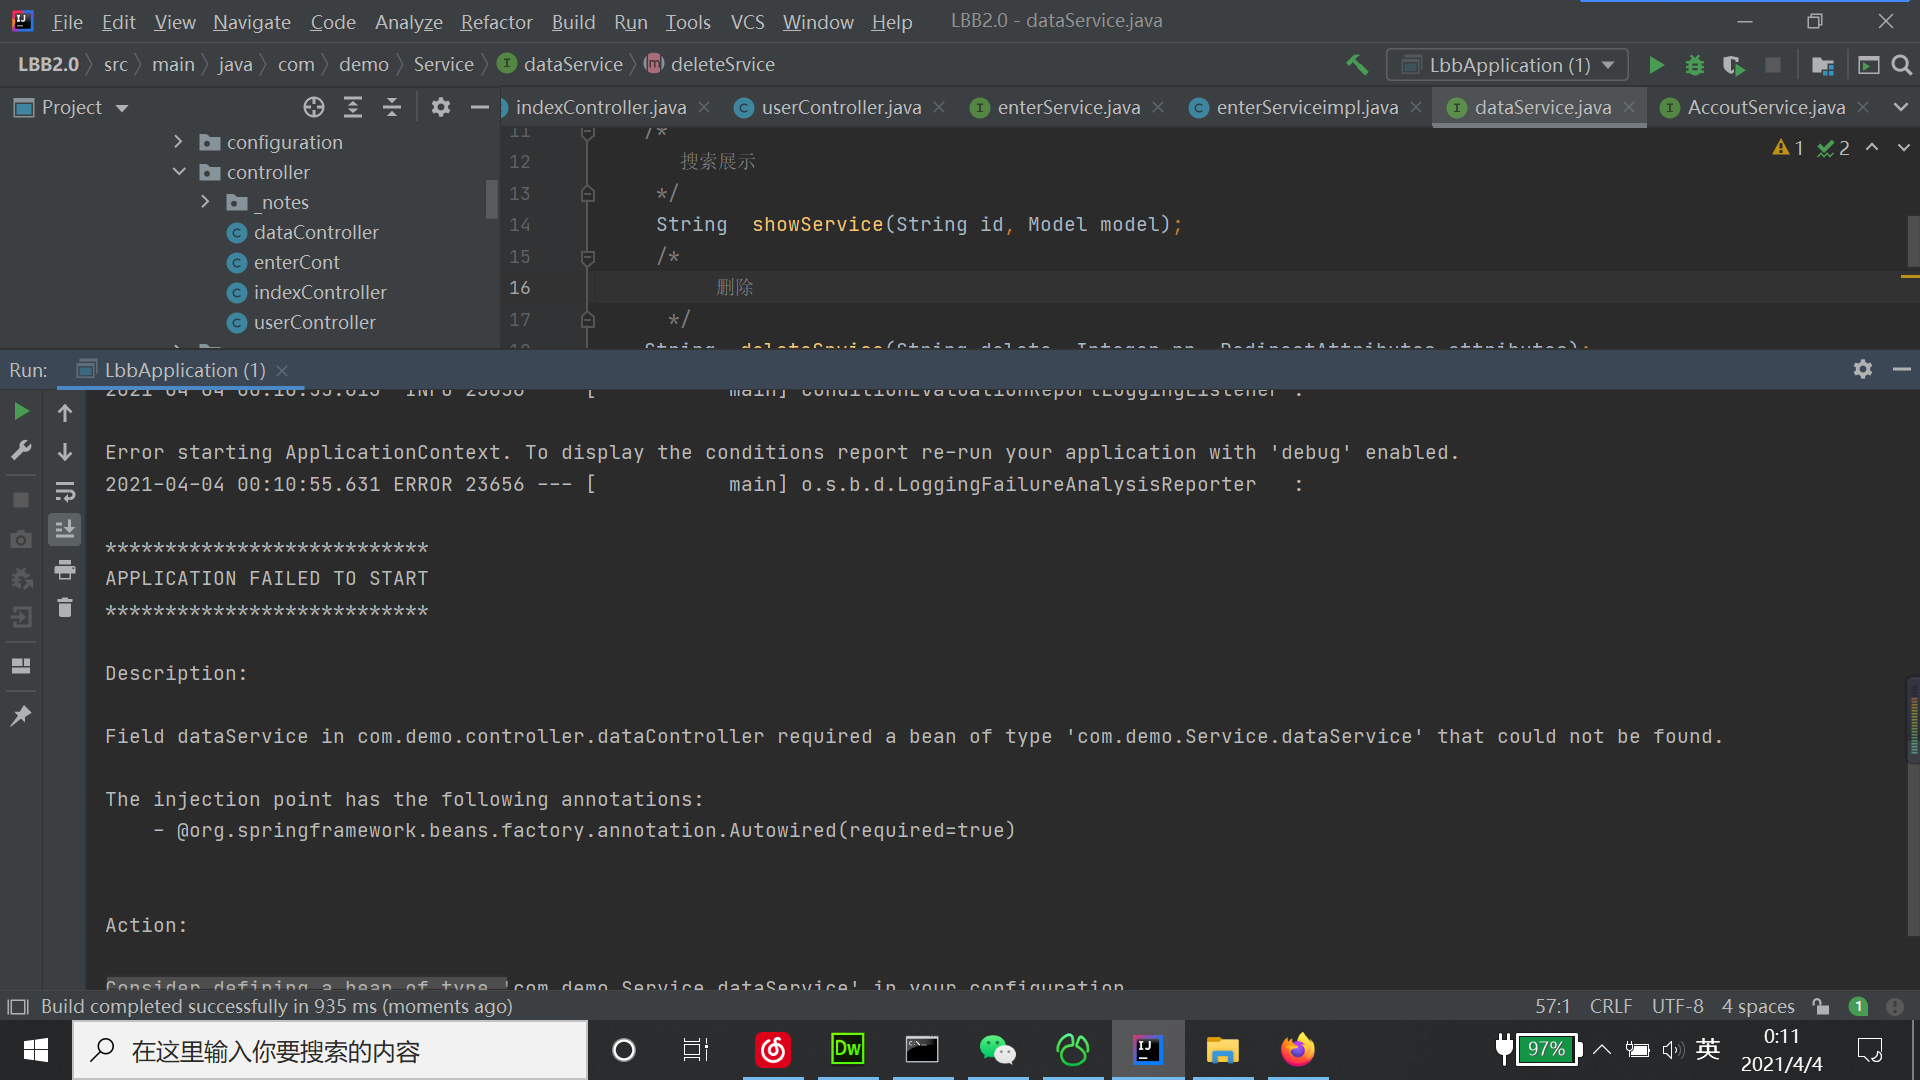1920x1080 pixels.
Task: Open the Refactor menu
Action: [496, 21]
